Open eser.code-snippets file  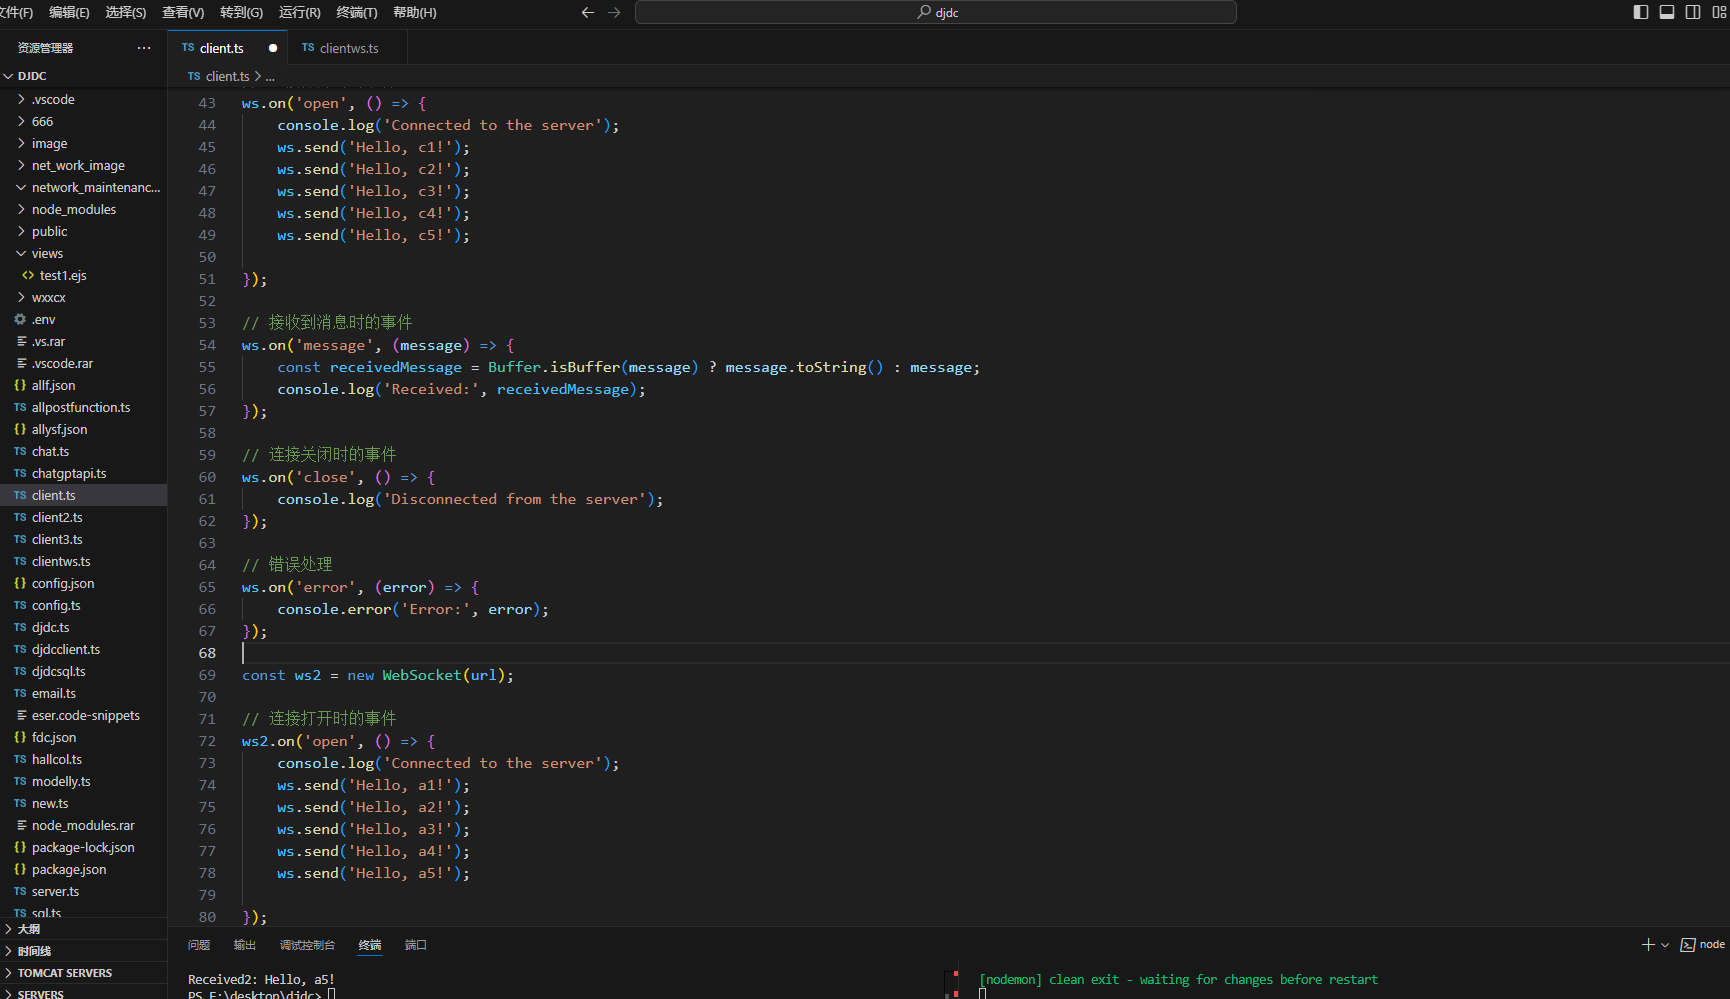(83, 715)
